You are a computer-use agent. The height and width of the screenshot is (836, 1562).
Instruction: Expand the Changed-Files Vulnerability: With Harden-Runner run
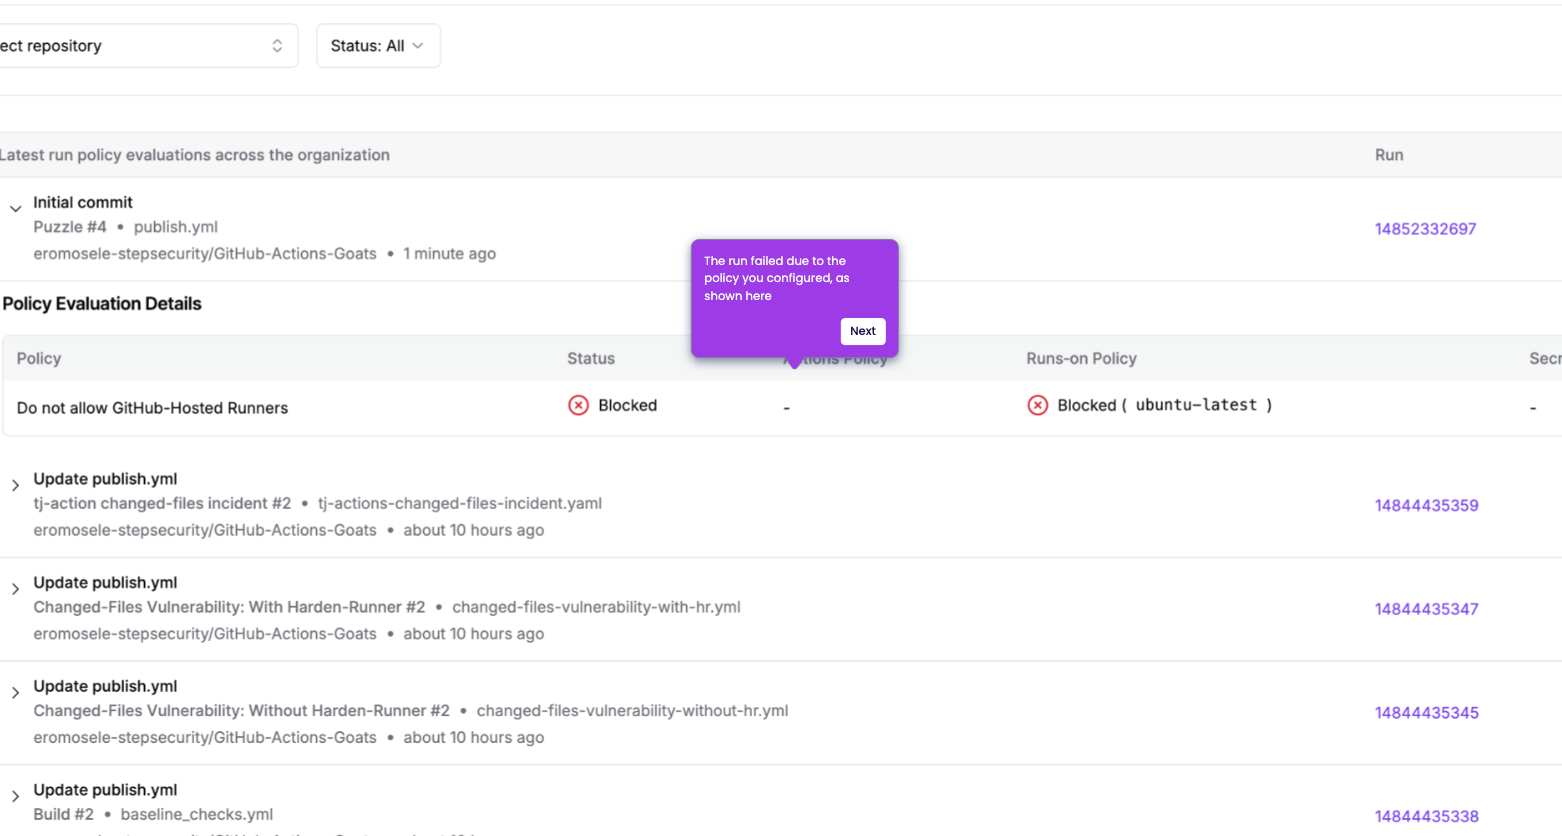coord(14,589)
